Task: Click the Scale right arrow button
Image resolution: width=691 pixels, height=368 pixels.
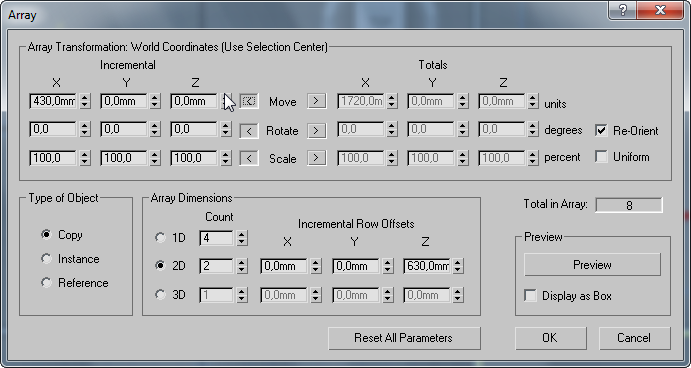Action: (316, 158)
